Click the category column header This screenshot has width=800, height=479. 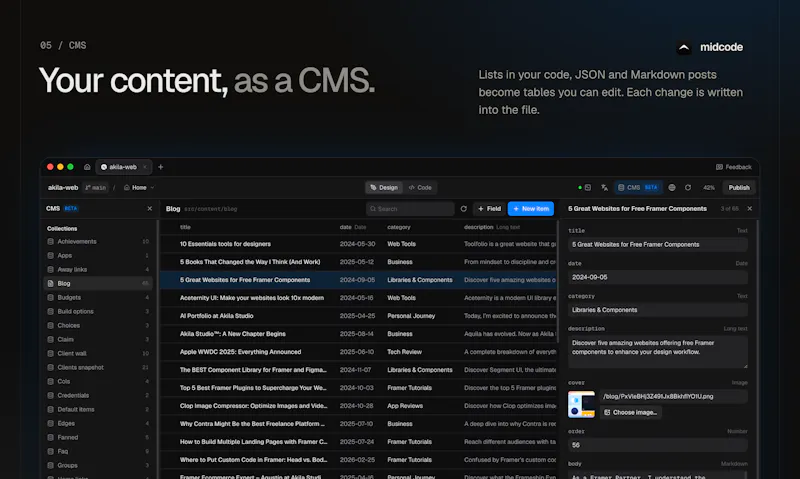pos(398,228)
